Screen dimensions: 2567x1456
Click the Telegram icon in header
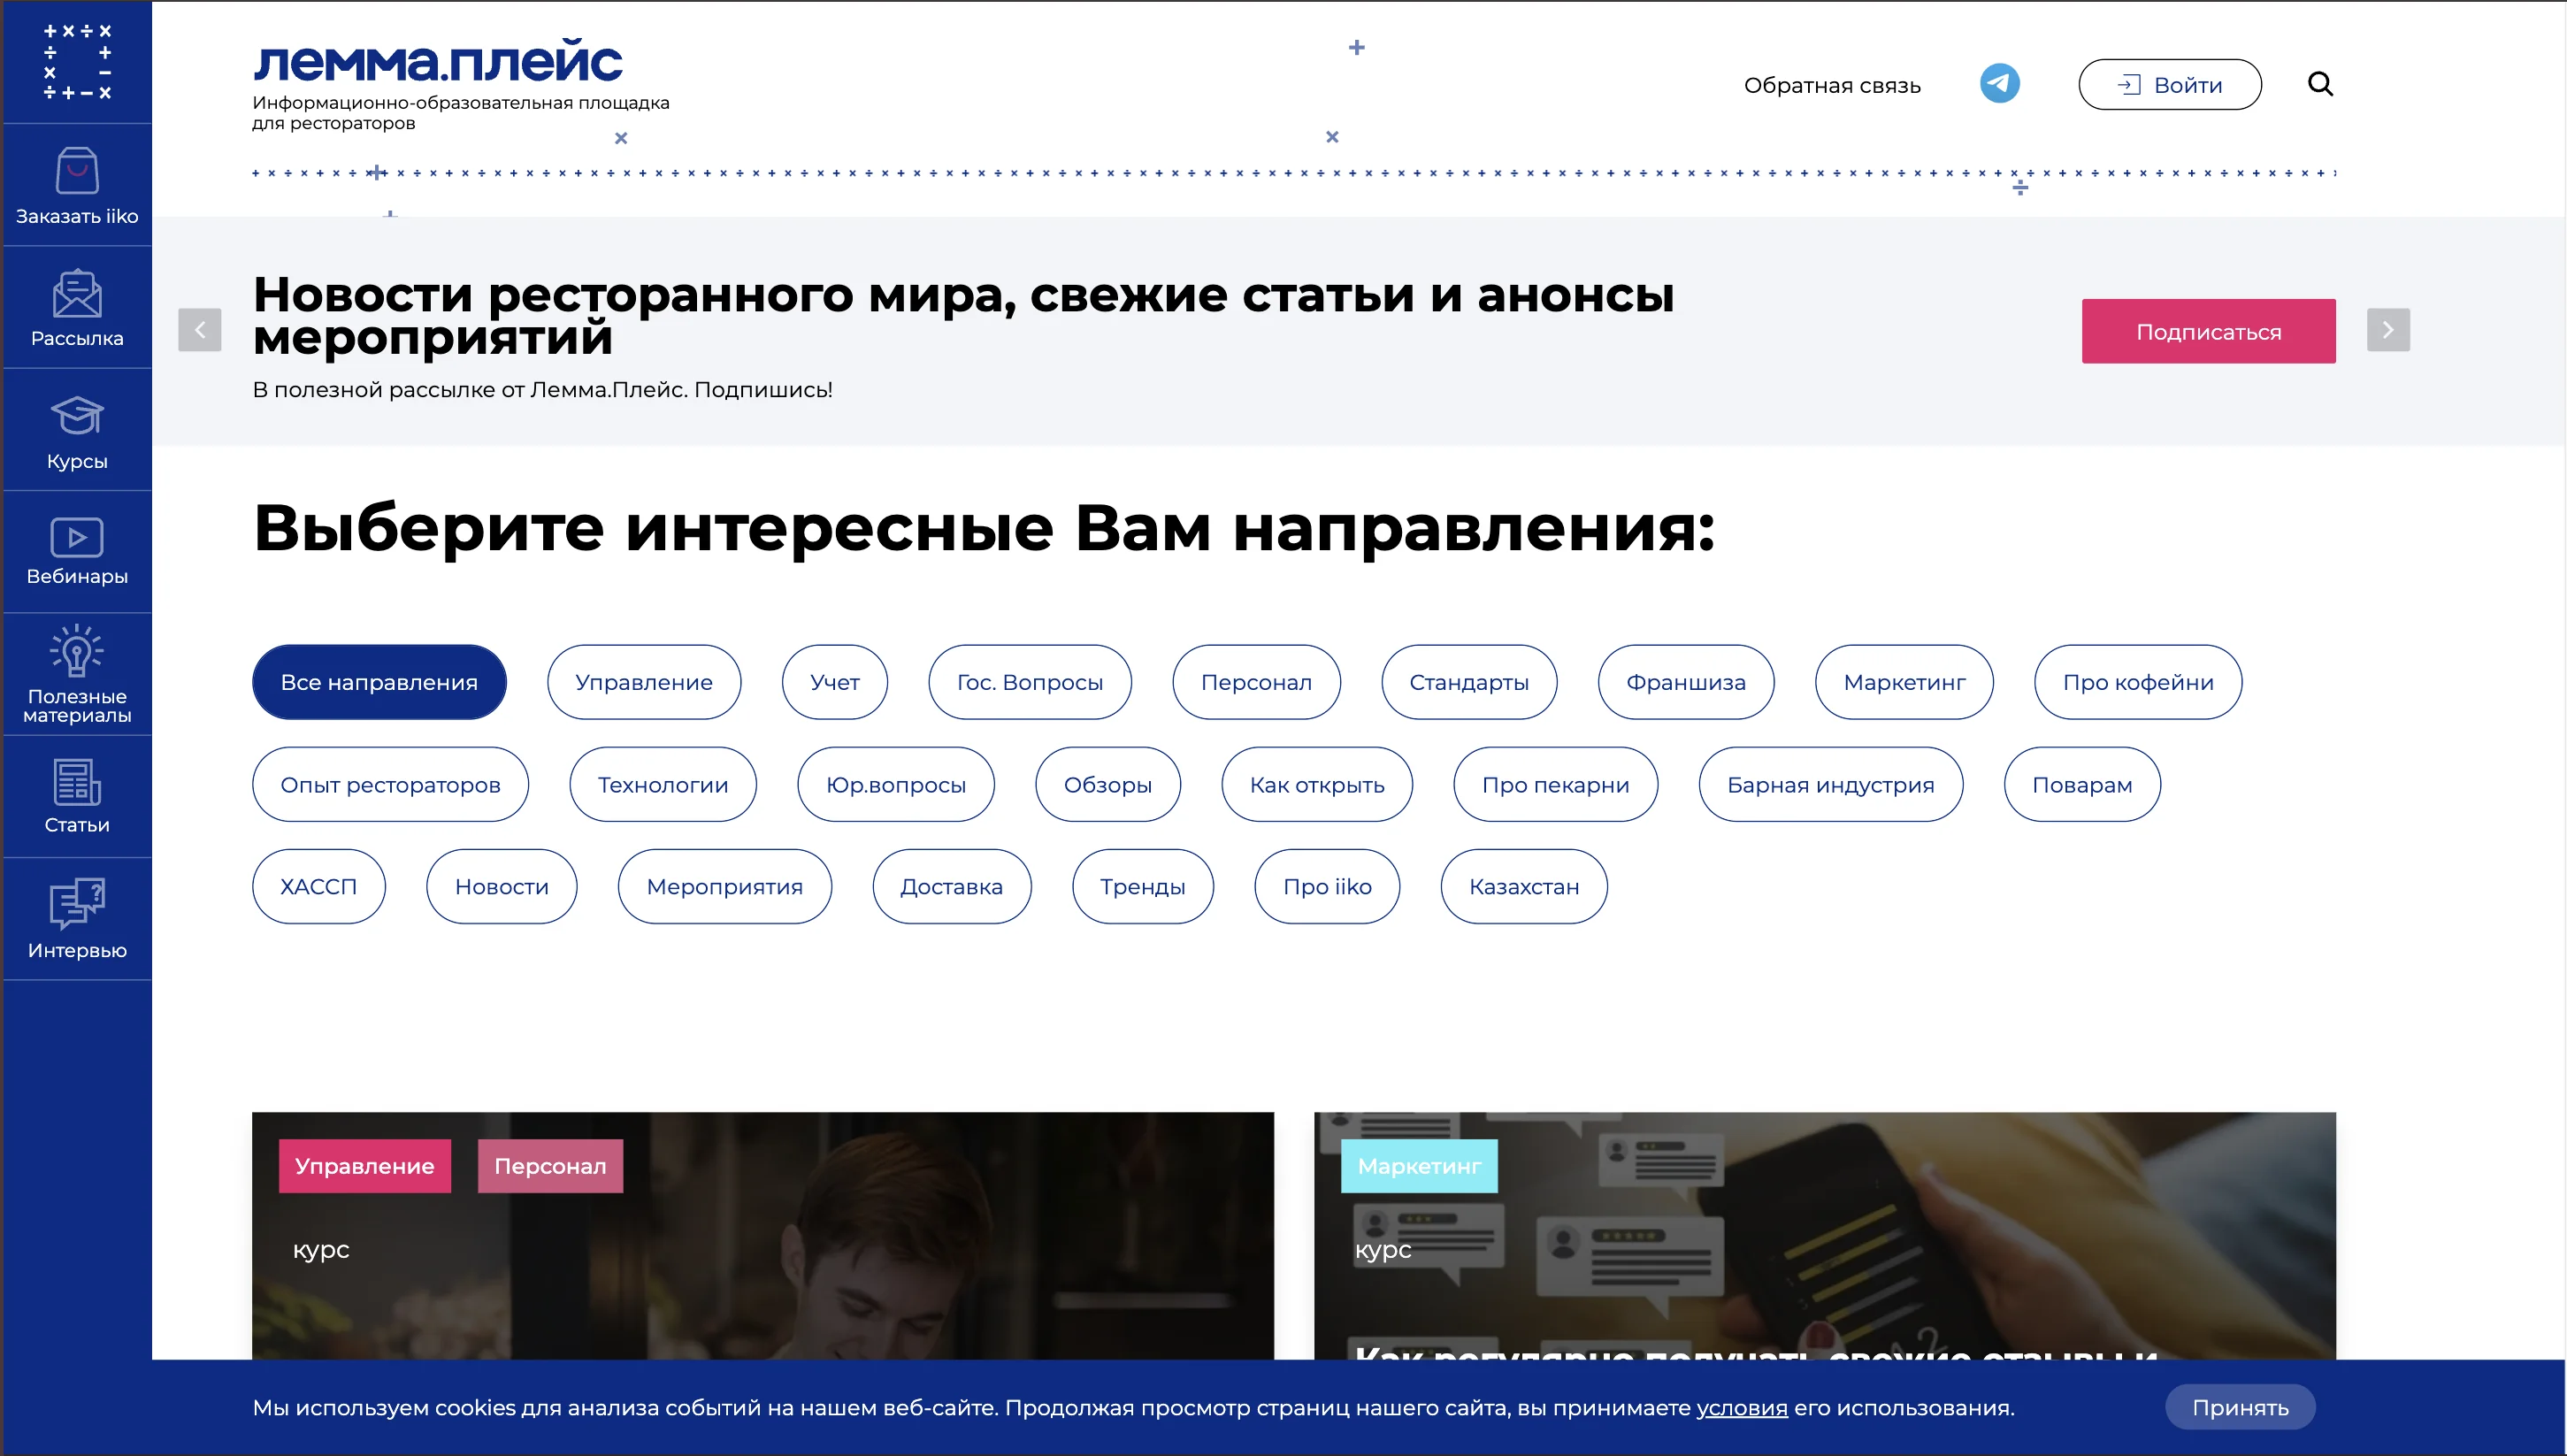point(1999,84)
